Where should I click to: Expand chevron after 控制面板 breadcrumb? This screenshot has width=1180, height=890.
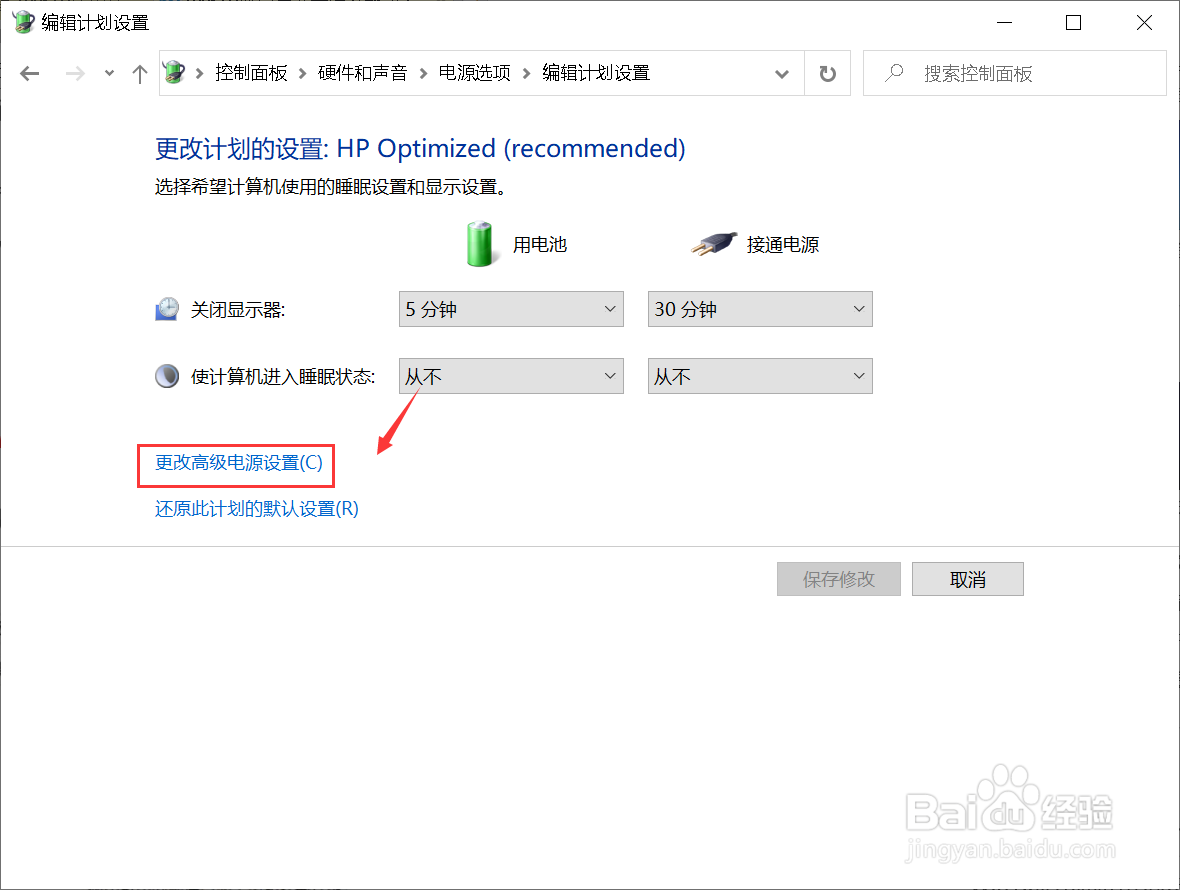click(303, 74)
